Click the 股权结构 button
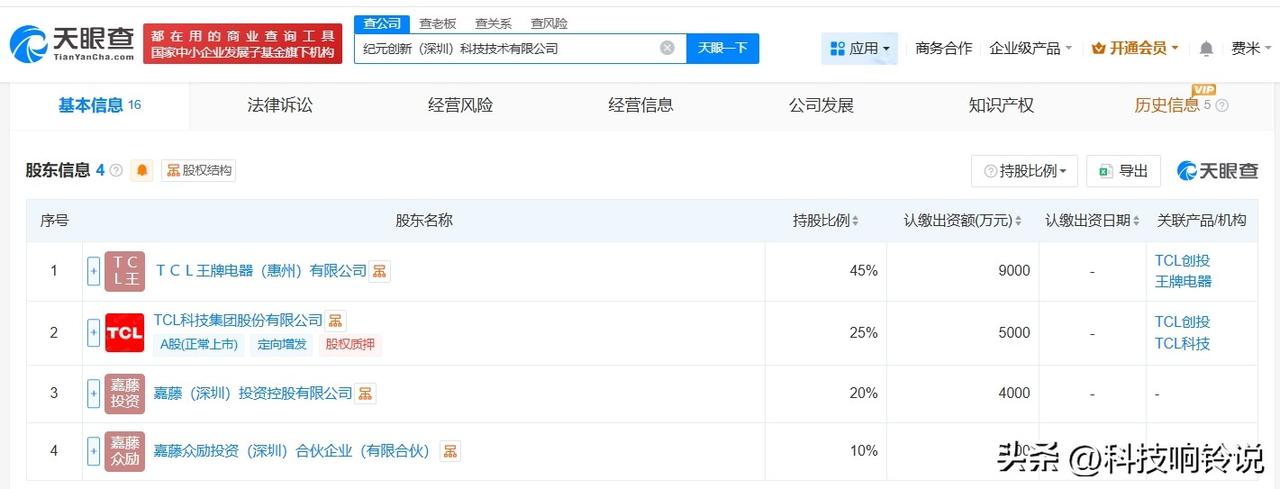Screen dimensions: 1280x489 tap(199, 171)
